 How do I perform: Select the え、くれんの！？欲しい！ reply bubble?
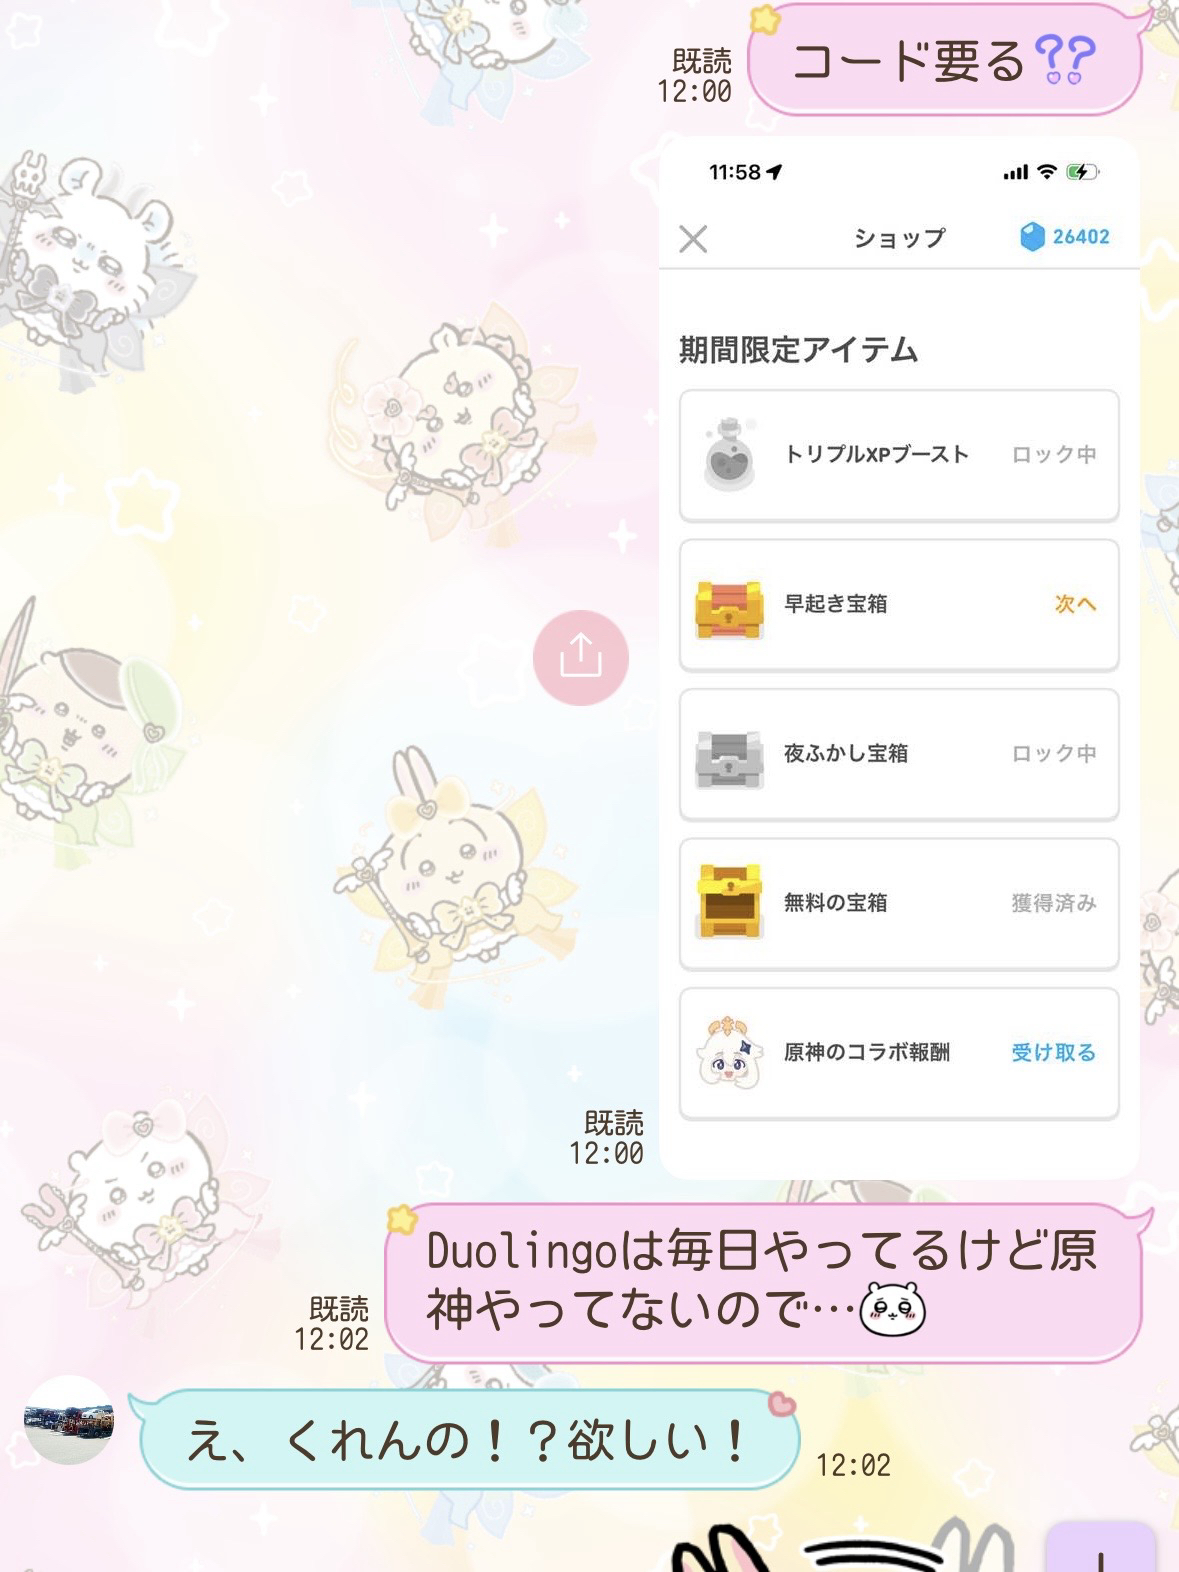point(468,1440)
